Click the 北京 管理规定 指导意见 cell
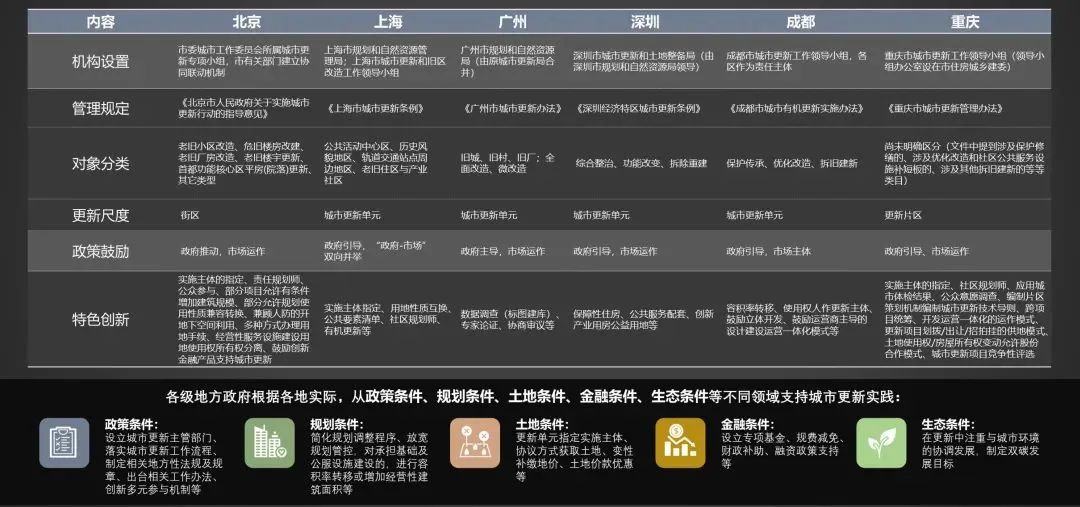This screenshot has height=507, width=1080. [243, 108]
